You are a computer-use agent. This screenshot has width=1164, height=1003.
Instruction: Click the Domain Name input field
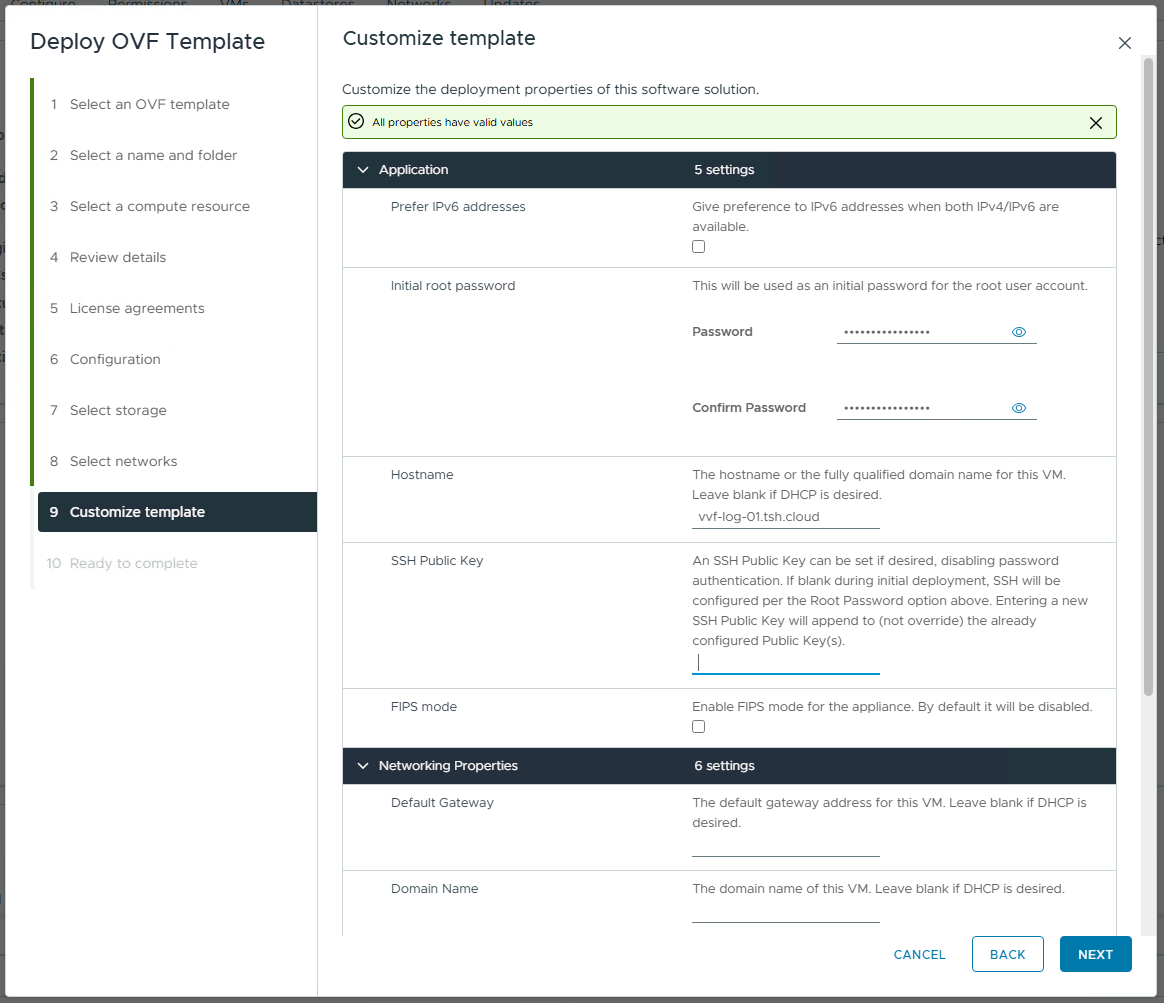[785, 911]
